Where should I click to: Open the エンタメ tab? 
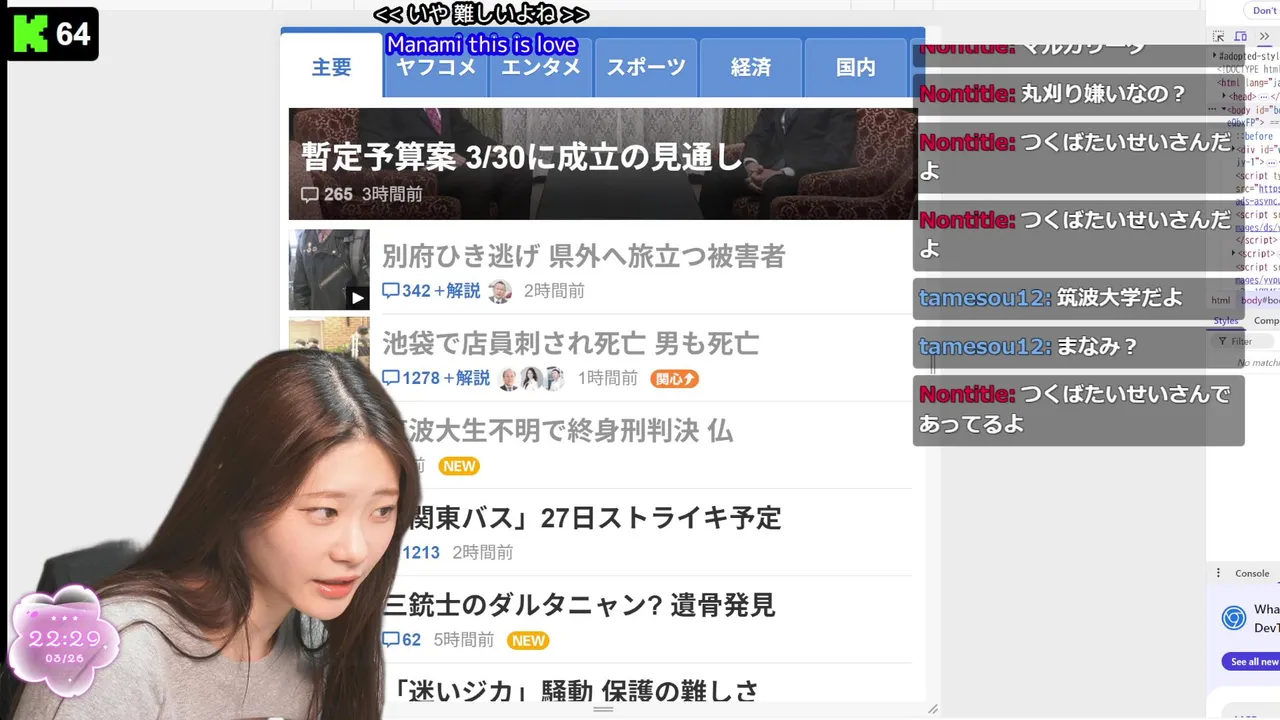tap(541, 67)
